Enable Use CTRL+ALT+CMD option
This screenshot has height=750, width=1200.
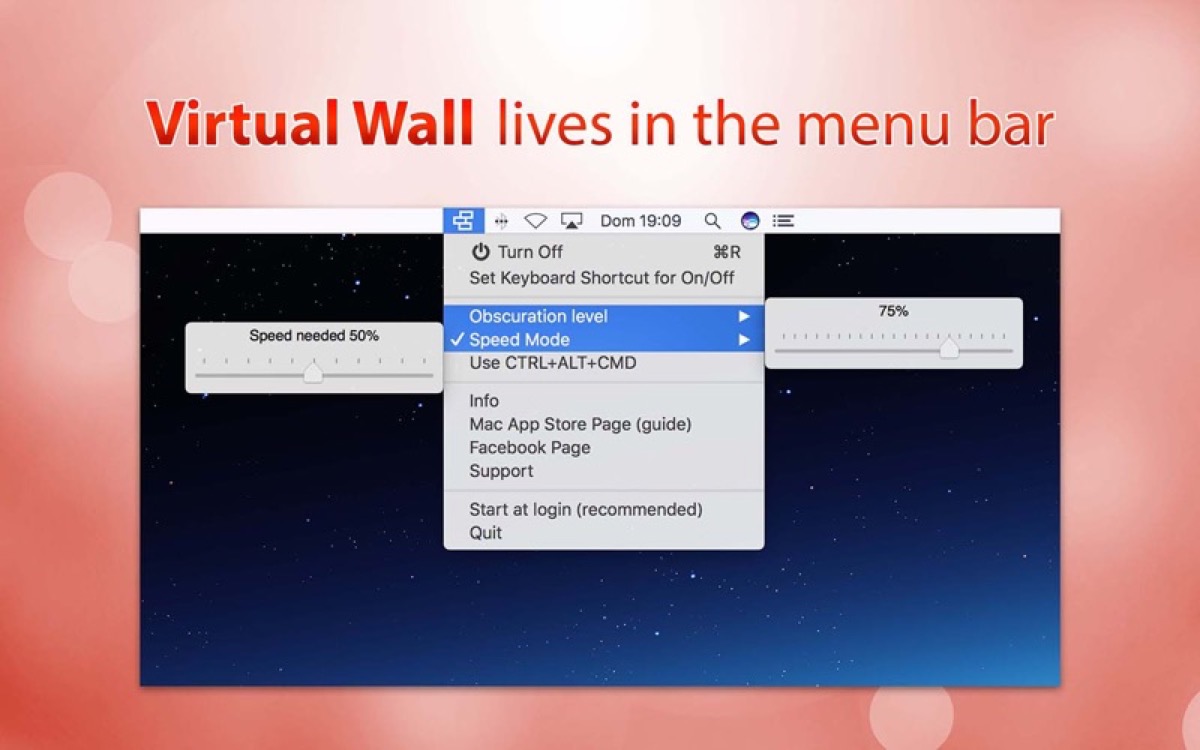pos(604,363)
